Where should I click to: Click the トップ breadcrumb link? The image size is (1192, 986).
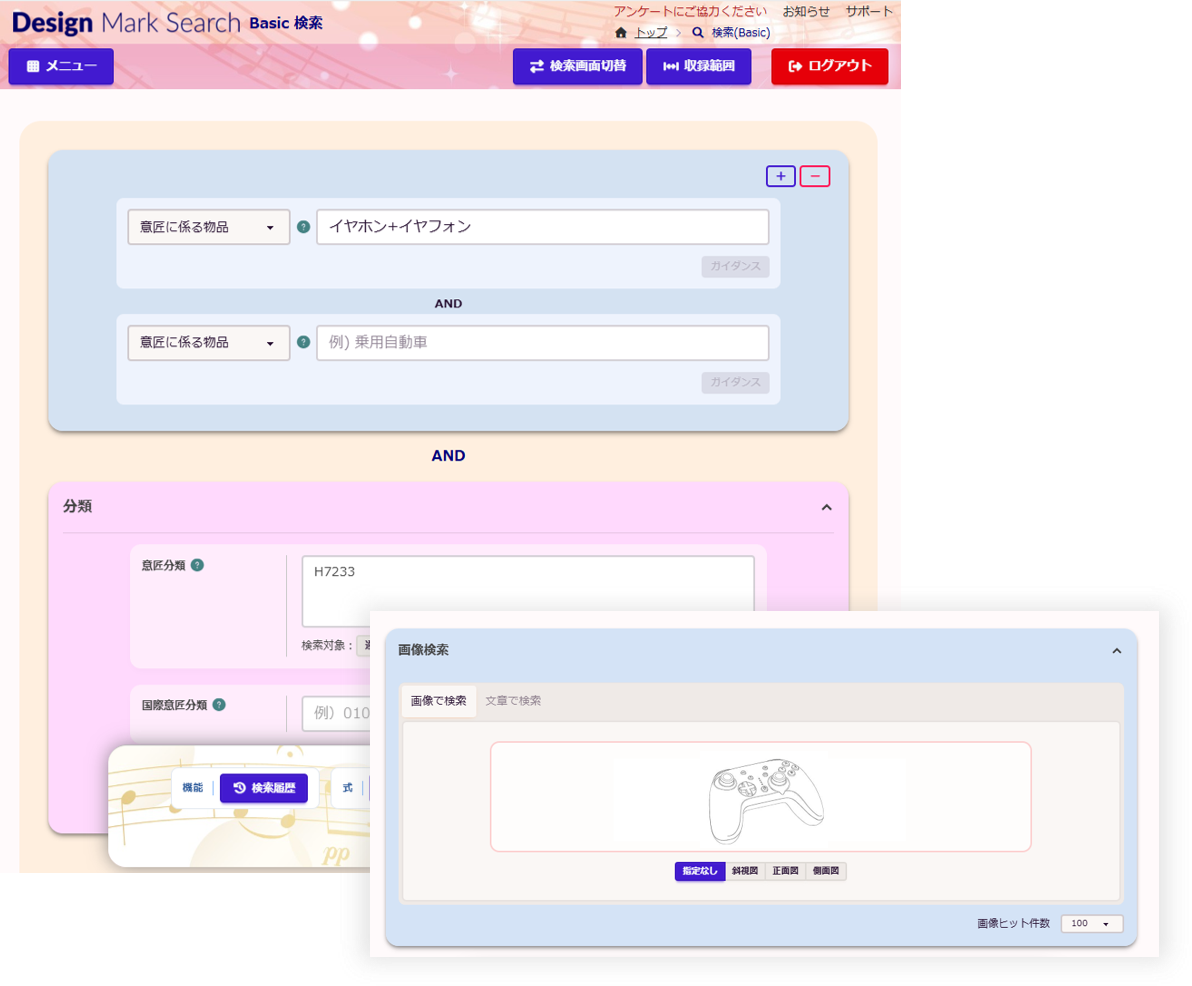click(651, 33)
